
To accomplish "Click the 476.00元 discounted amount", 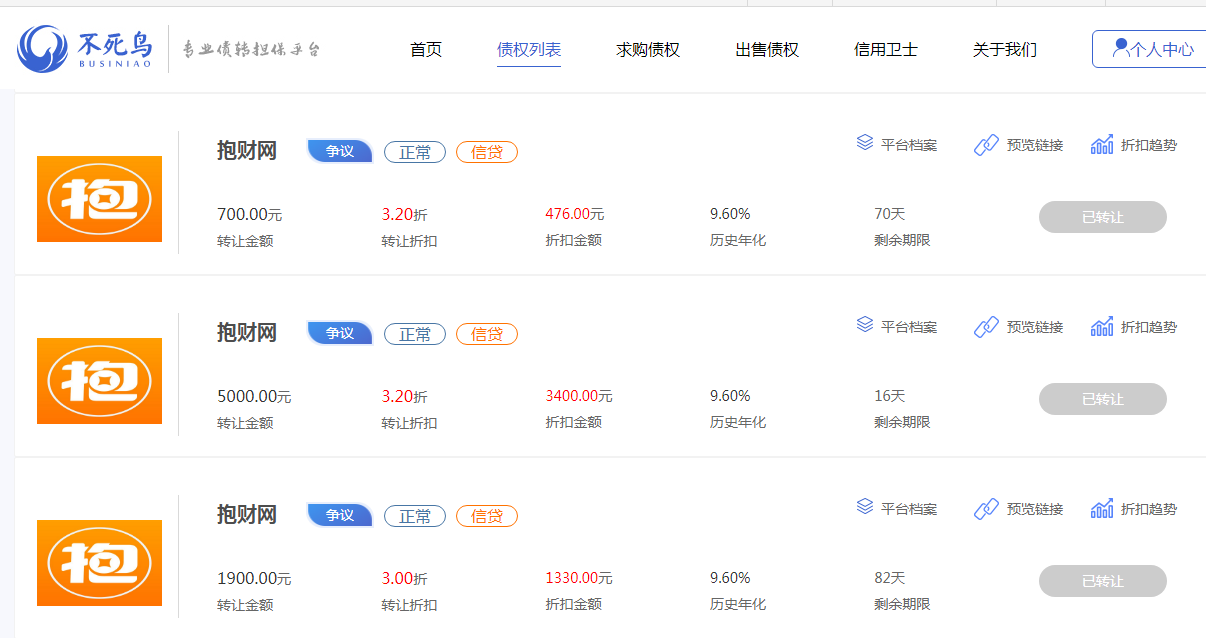I will (x=575, y=214).
